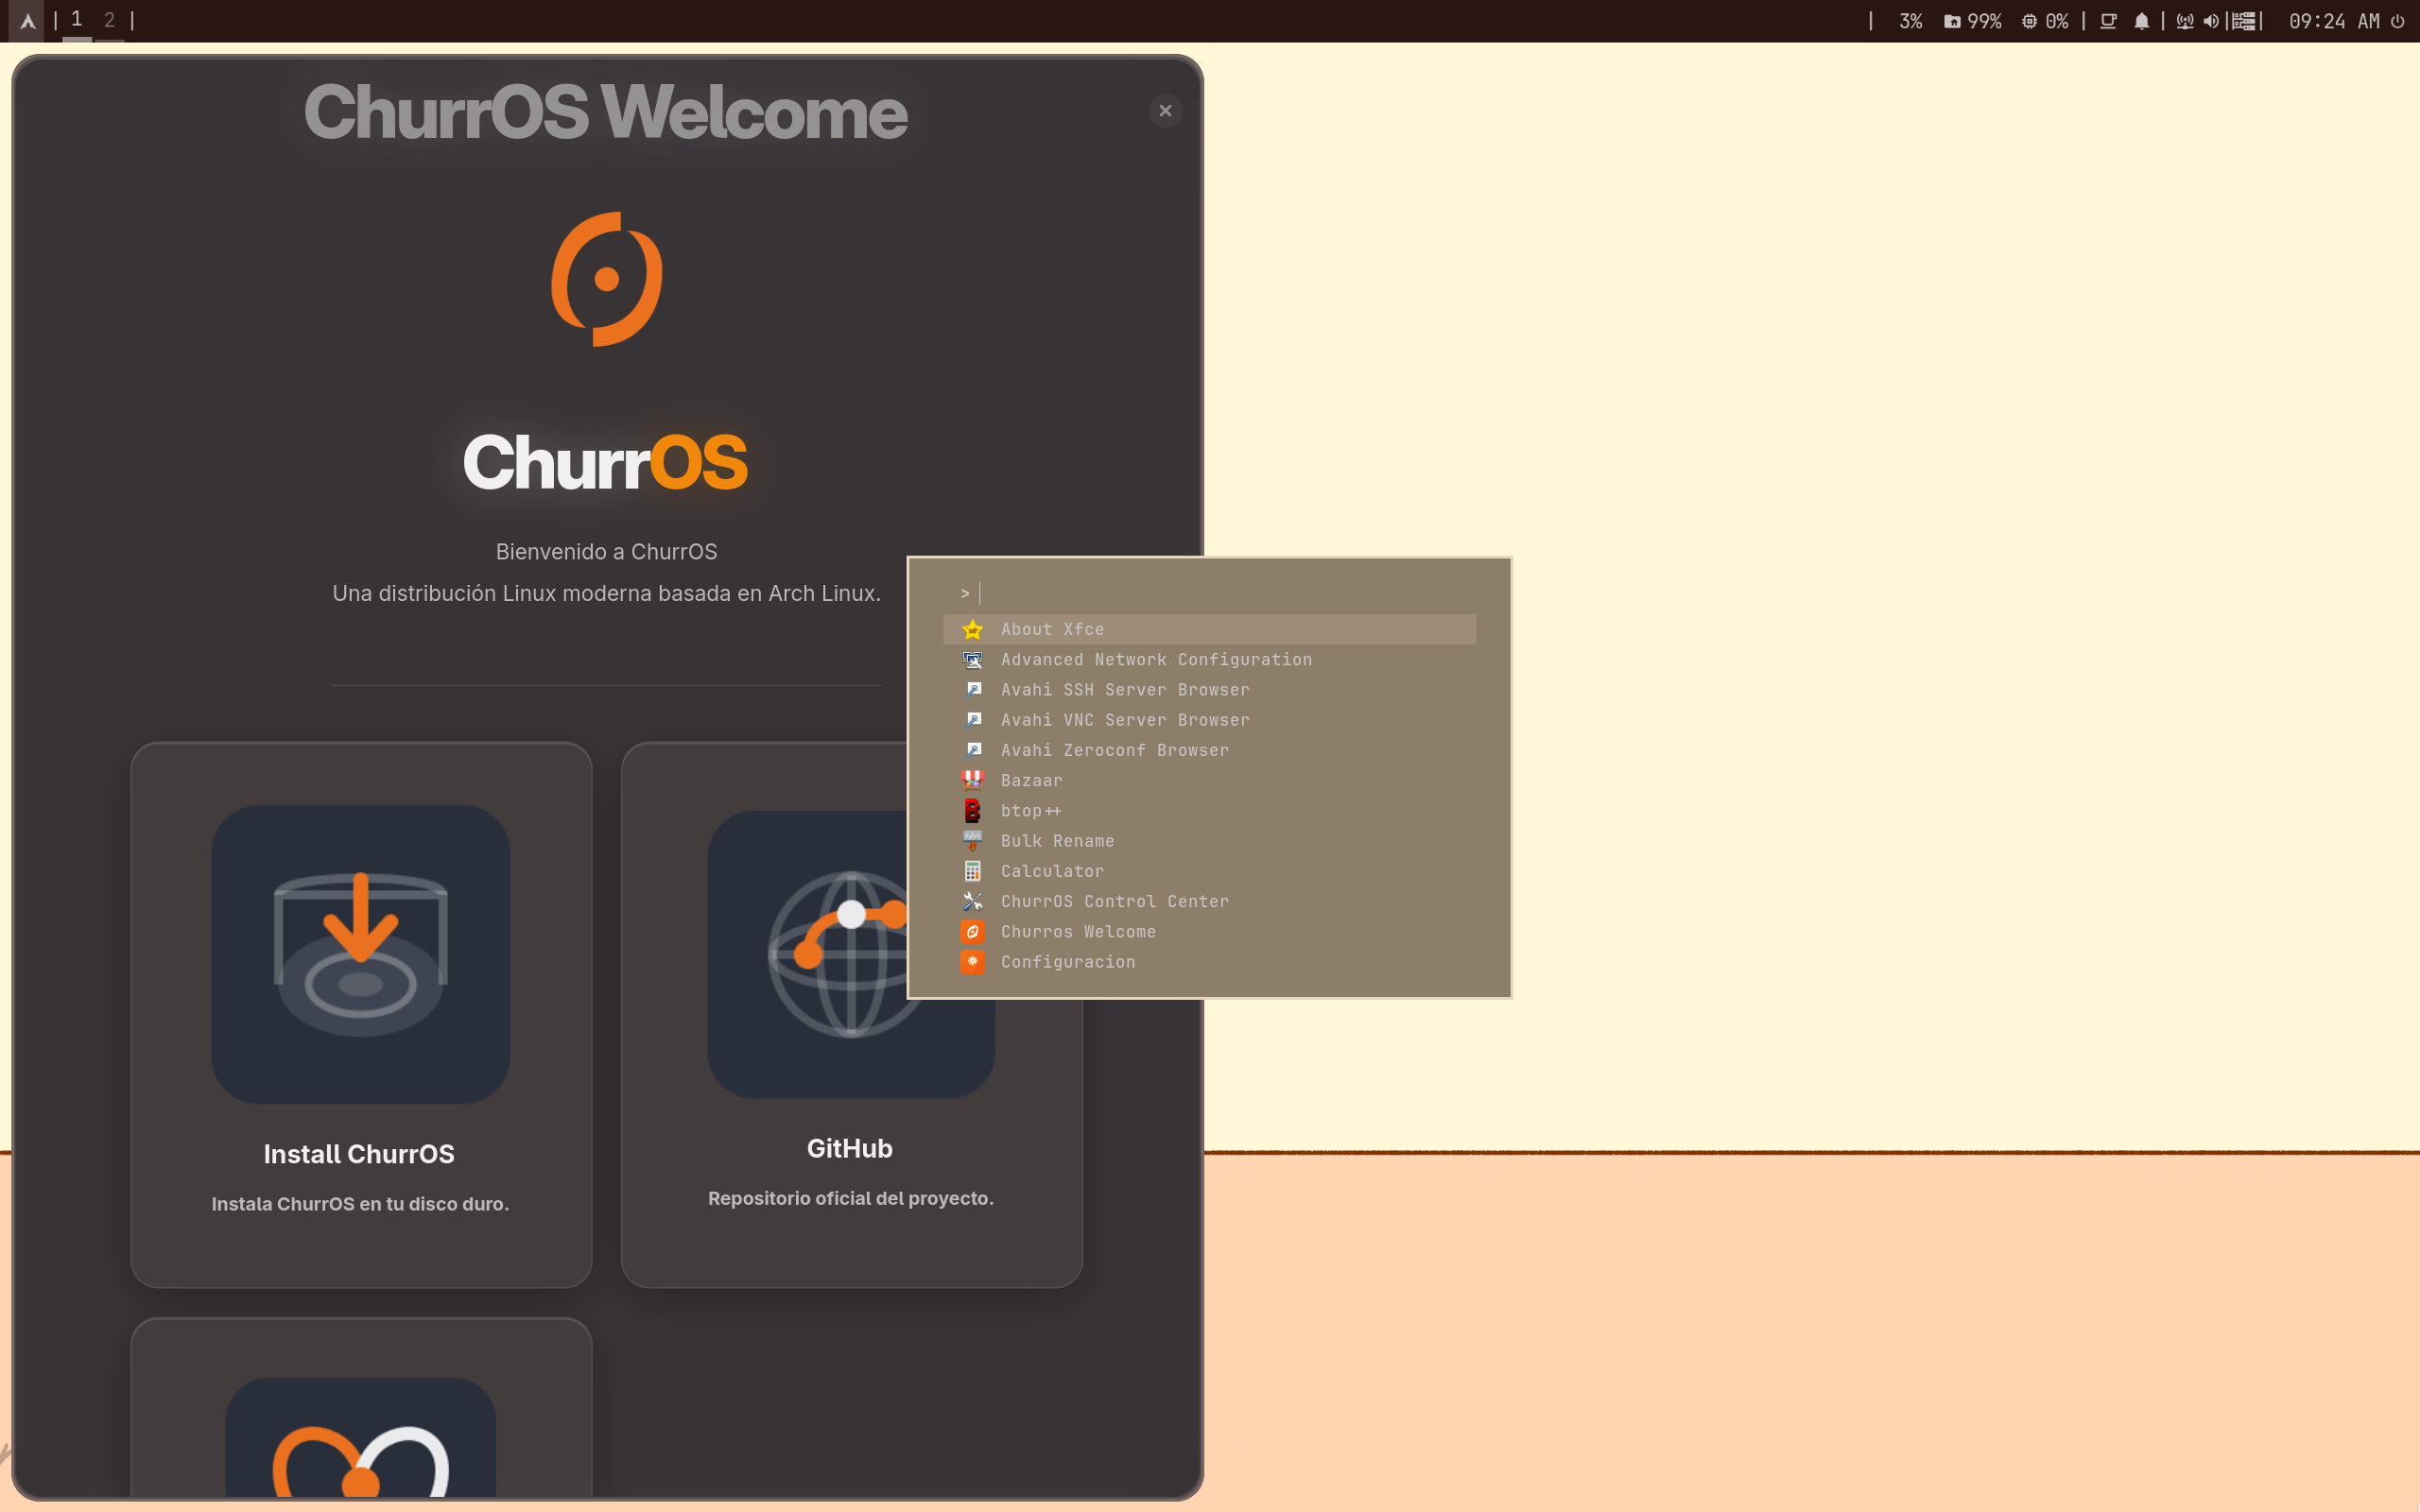The width and height of the screenshot is (2420, 1512).
Task: Open the network antenna icon
Action: (2185, 21)
